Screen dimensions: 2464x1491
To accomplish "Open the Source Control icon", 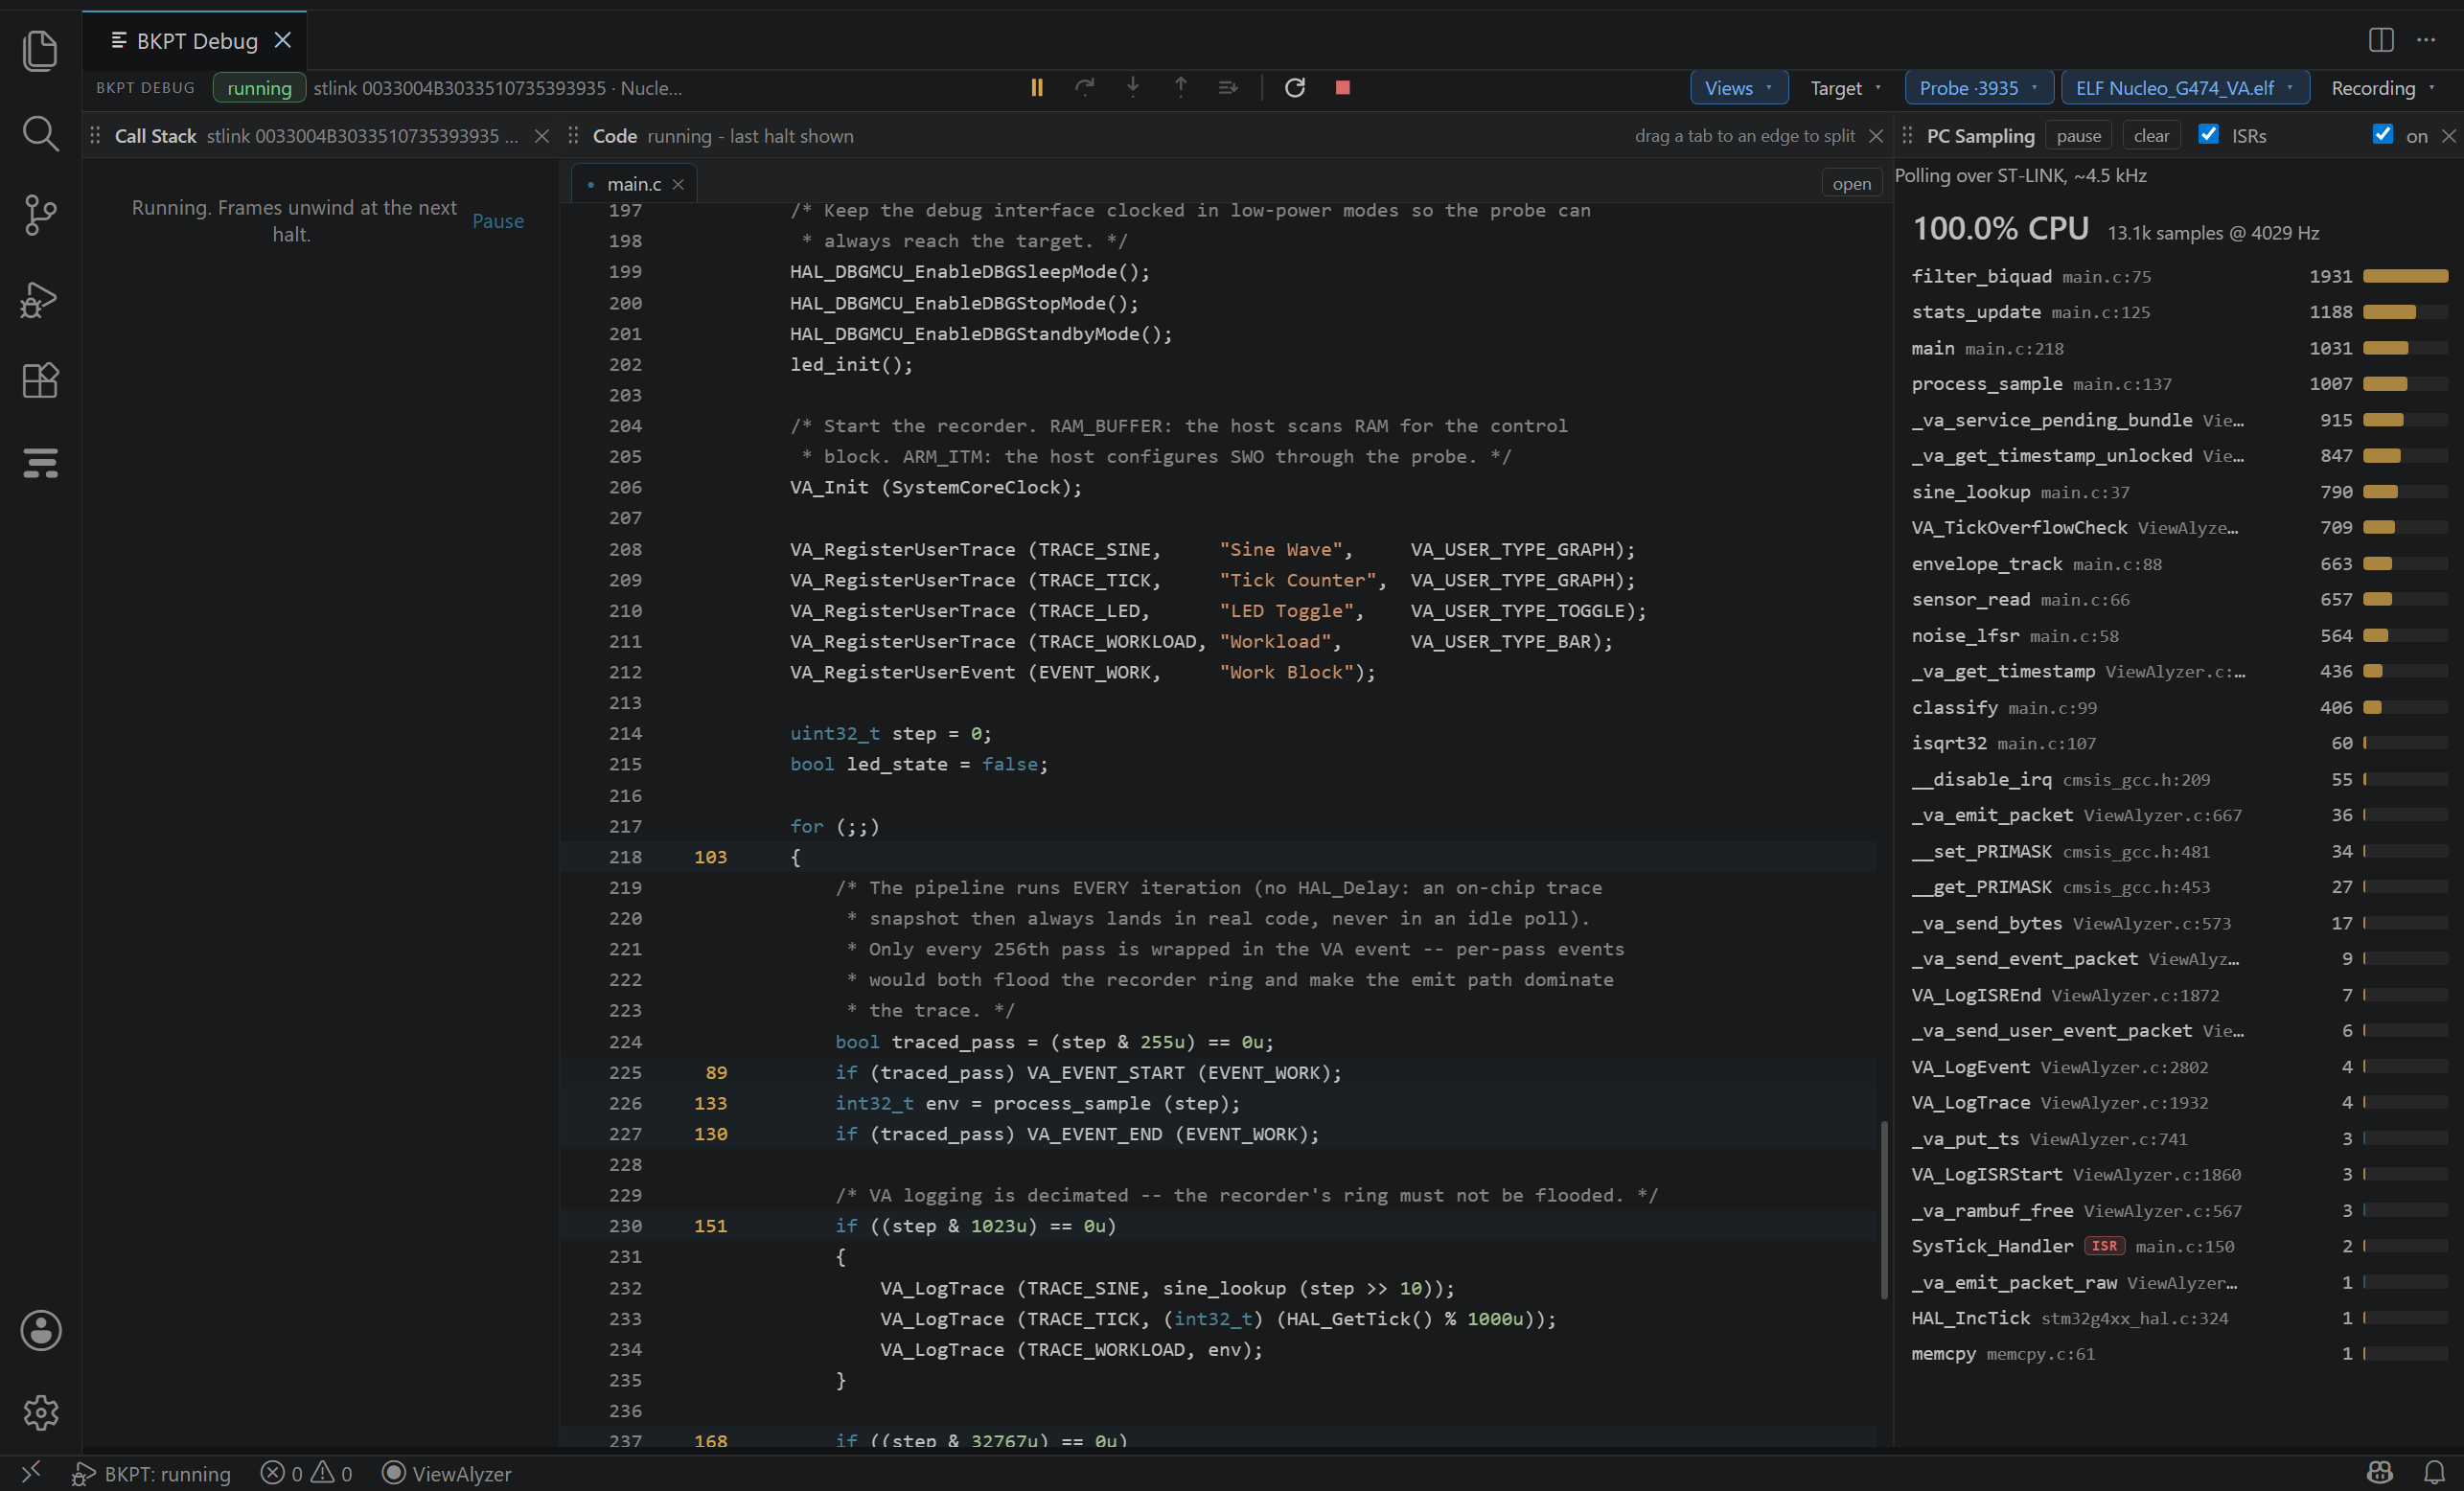I will coord(40,215).
